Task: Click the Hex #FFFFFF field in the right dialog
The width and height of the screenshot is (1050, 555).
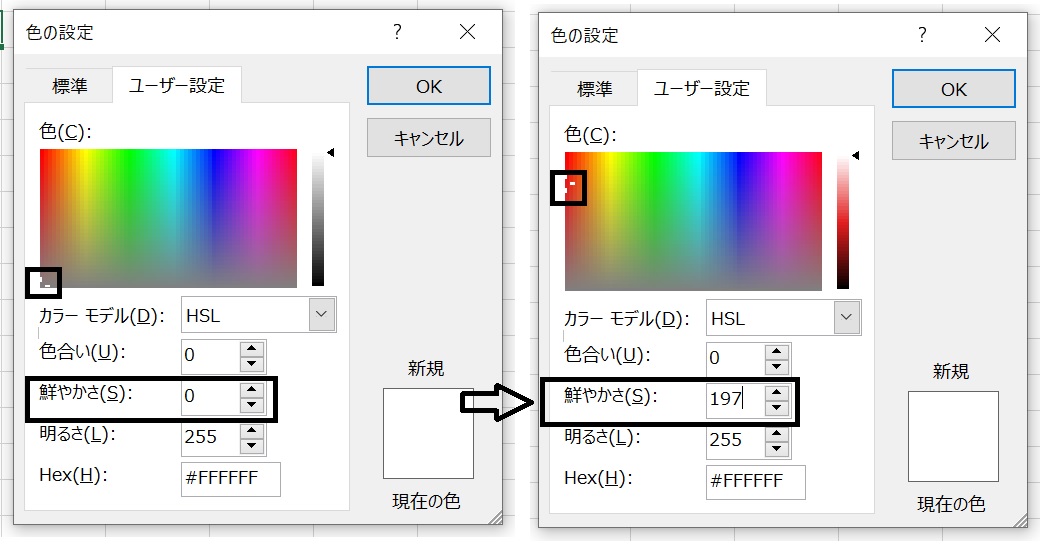Action: (755, 481)
